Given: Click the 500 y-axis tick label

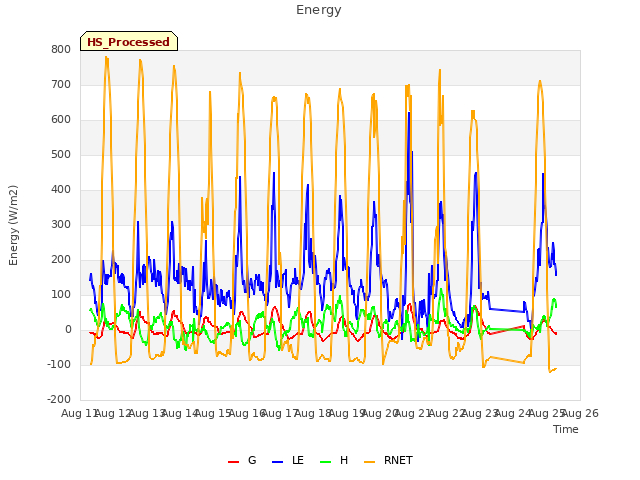Looking at the screenshot, I should coord(61,155).
